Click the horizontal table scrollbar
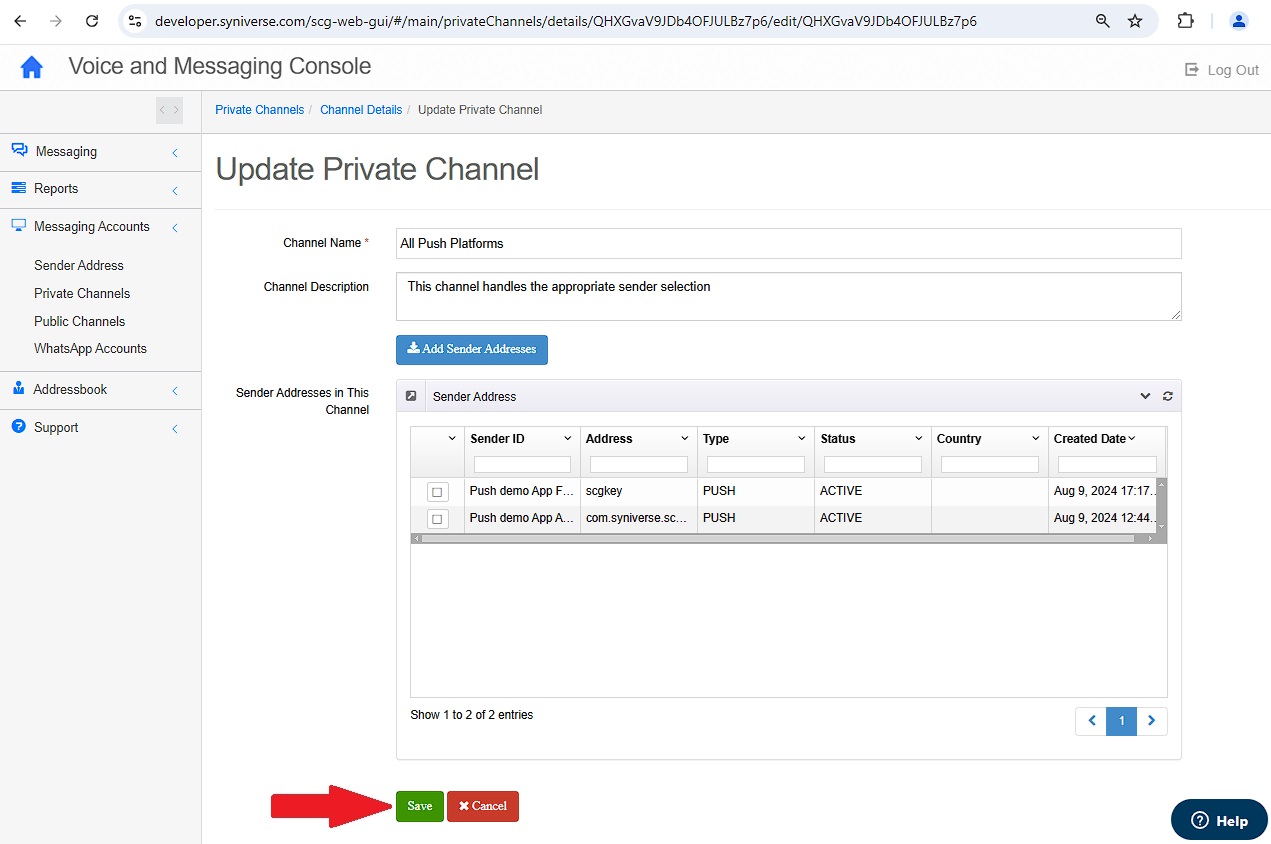The width and height of the screenshot is (1271, 844). (782, 538)
